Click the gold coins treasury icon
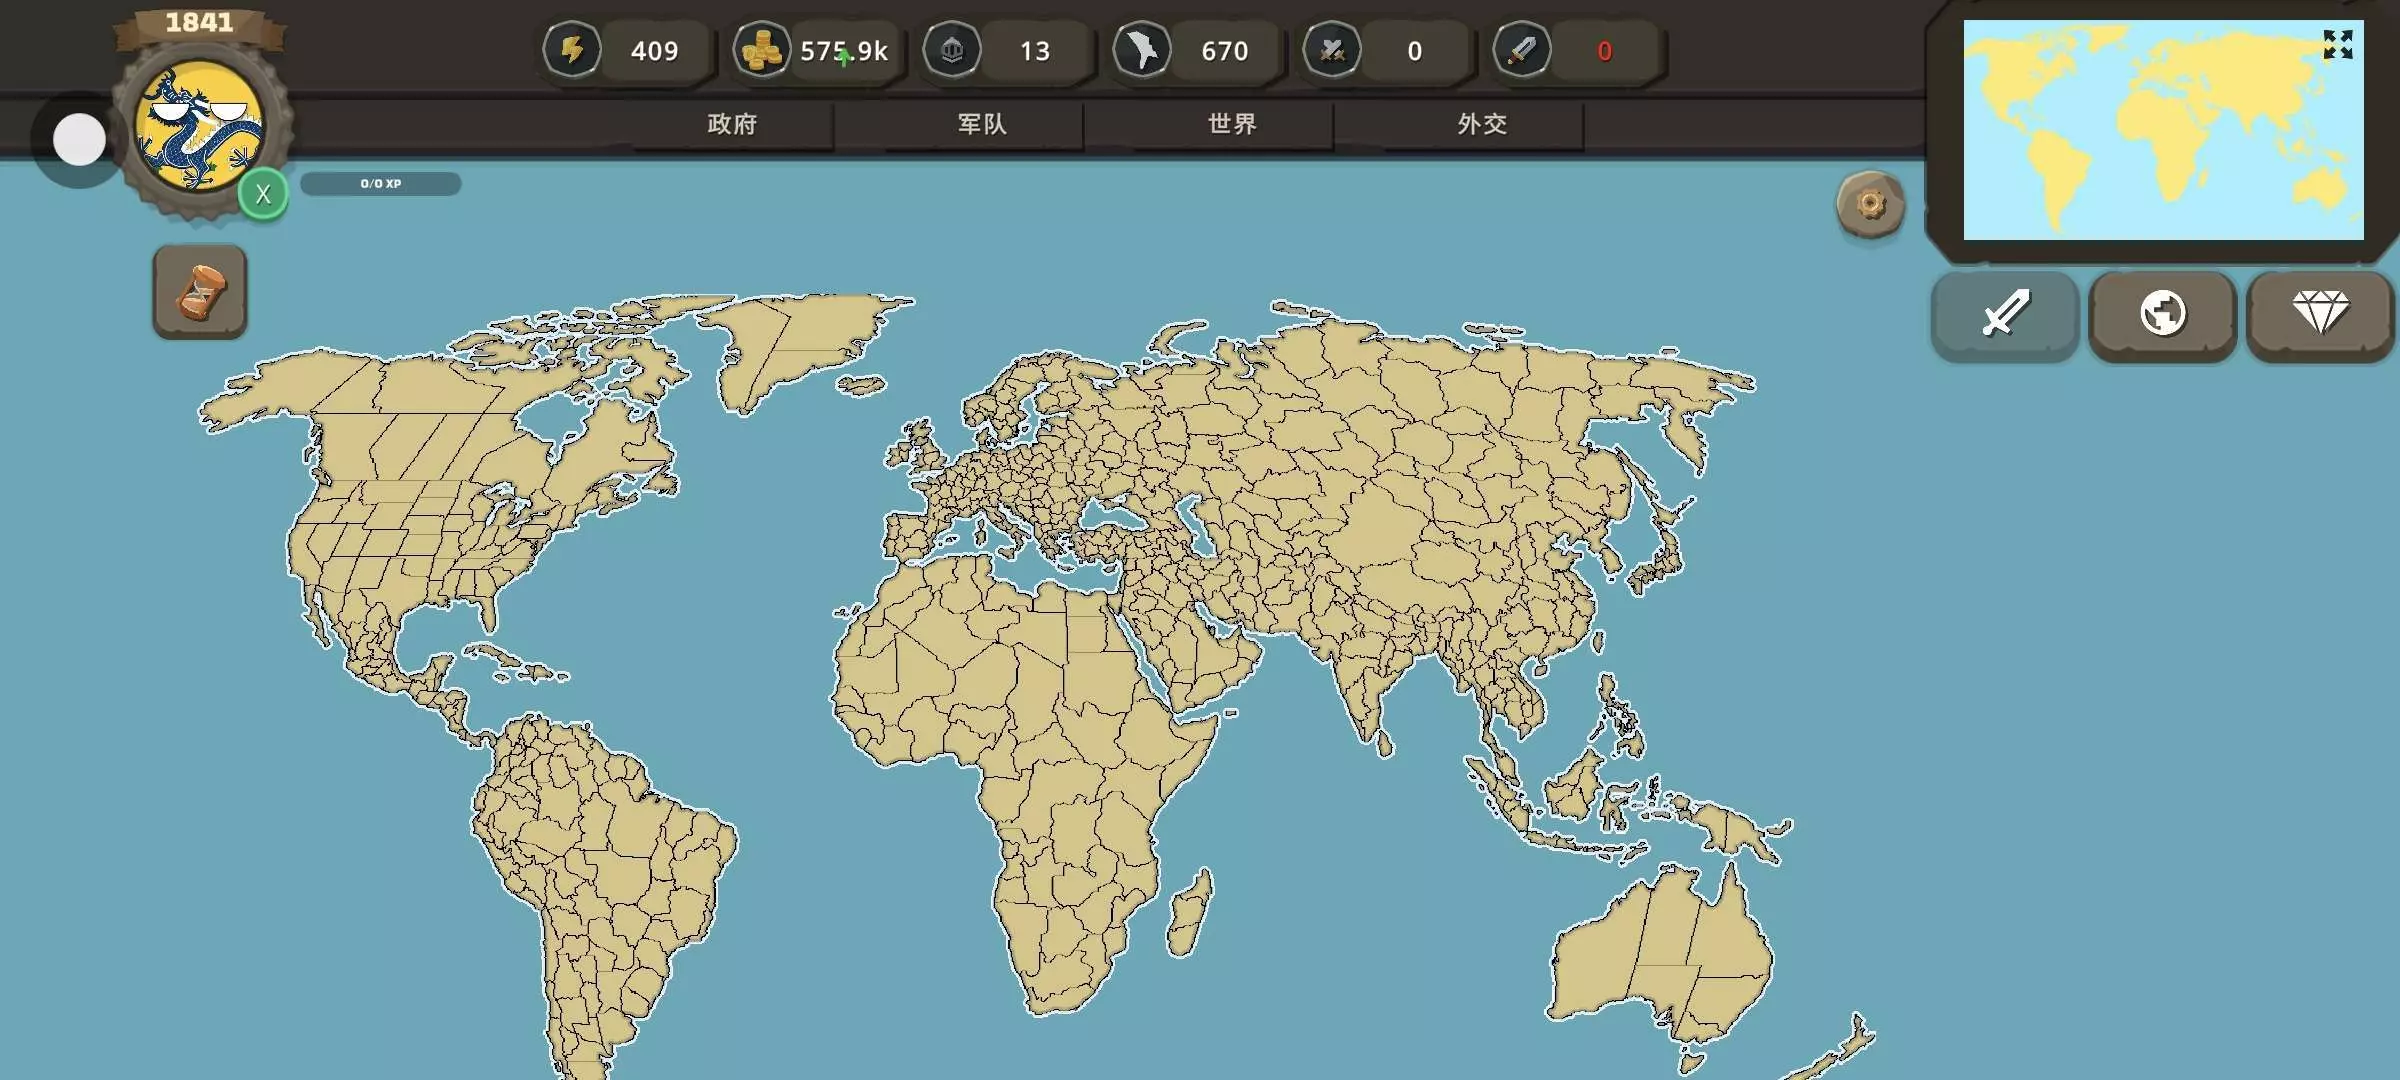This screenshot has height=1080, width=2400. tap(762, 50)
